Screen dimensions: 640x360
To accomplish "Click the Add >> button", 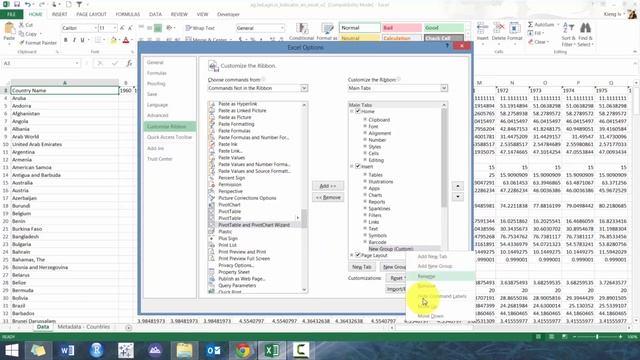I will (328, 186).
